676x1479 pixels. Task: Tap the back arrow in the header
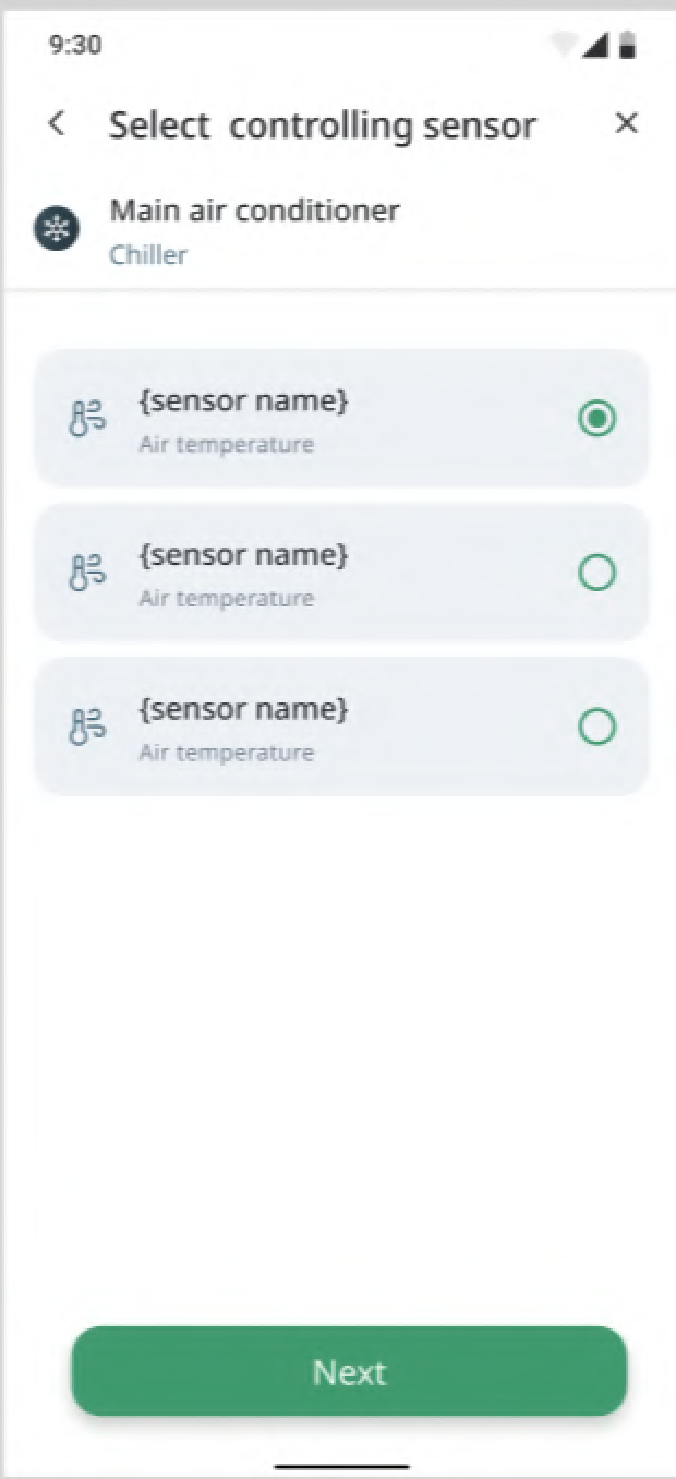click(57, 124)
